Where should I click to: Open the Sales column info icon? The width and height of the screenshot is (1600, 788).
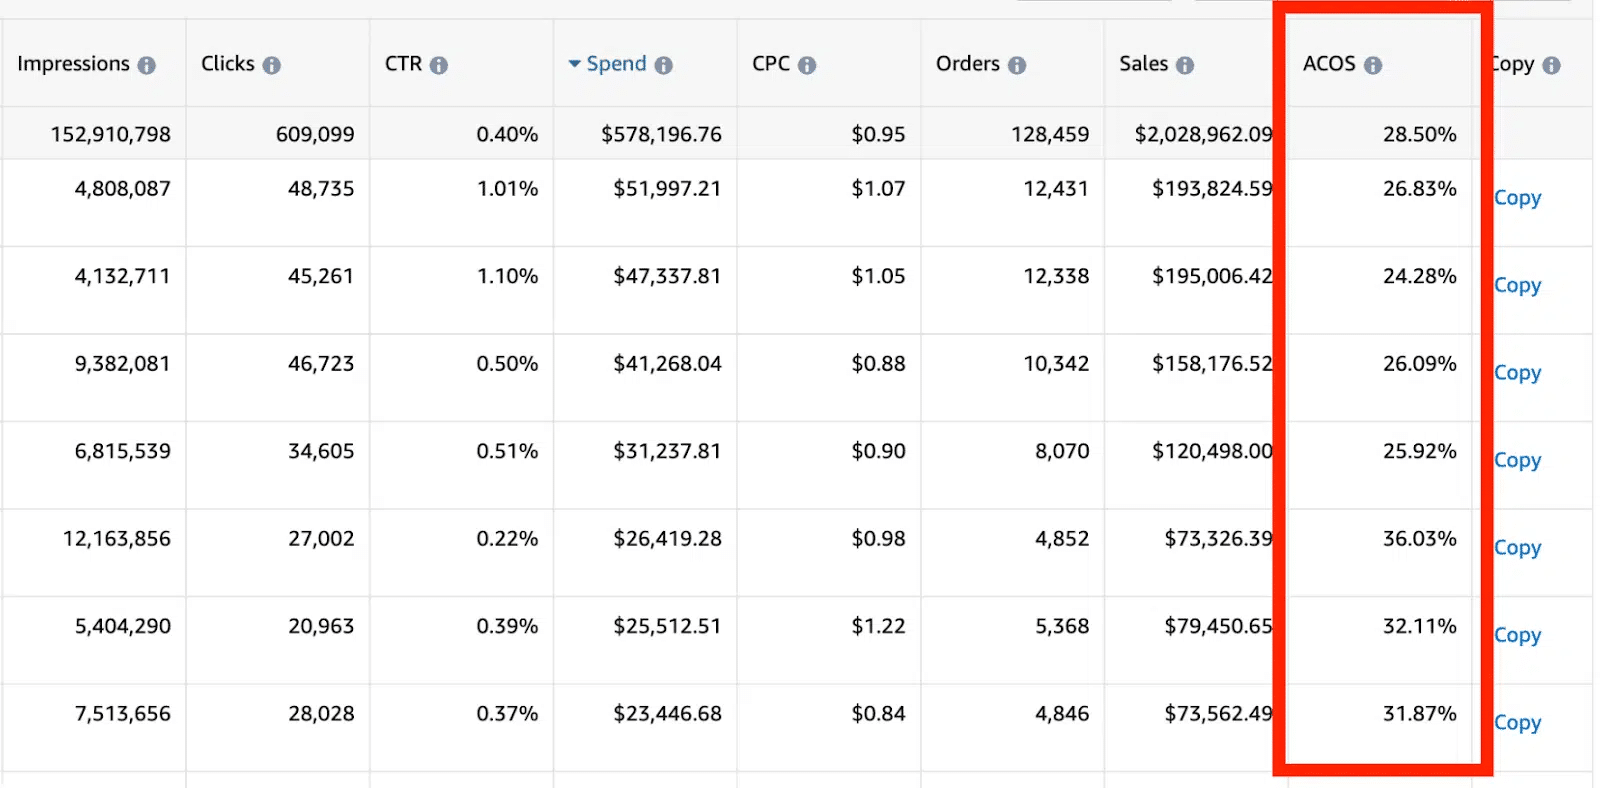click(x=1185, y=65)
